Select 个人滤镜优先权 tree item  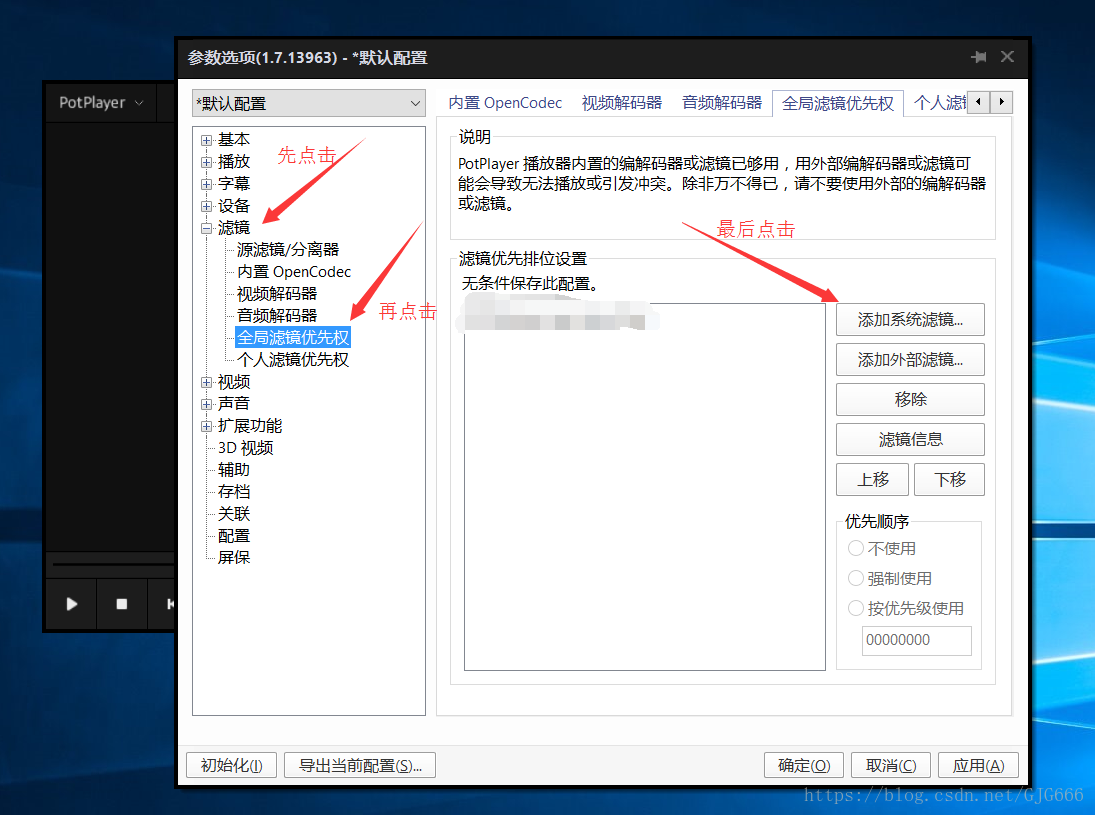tap(293, 360)
